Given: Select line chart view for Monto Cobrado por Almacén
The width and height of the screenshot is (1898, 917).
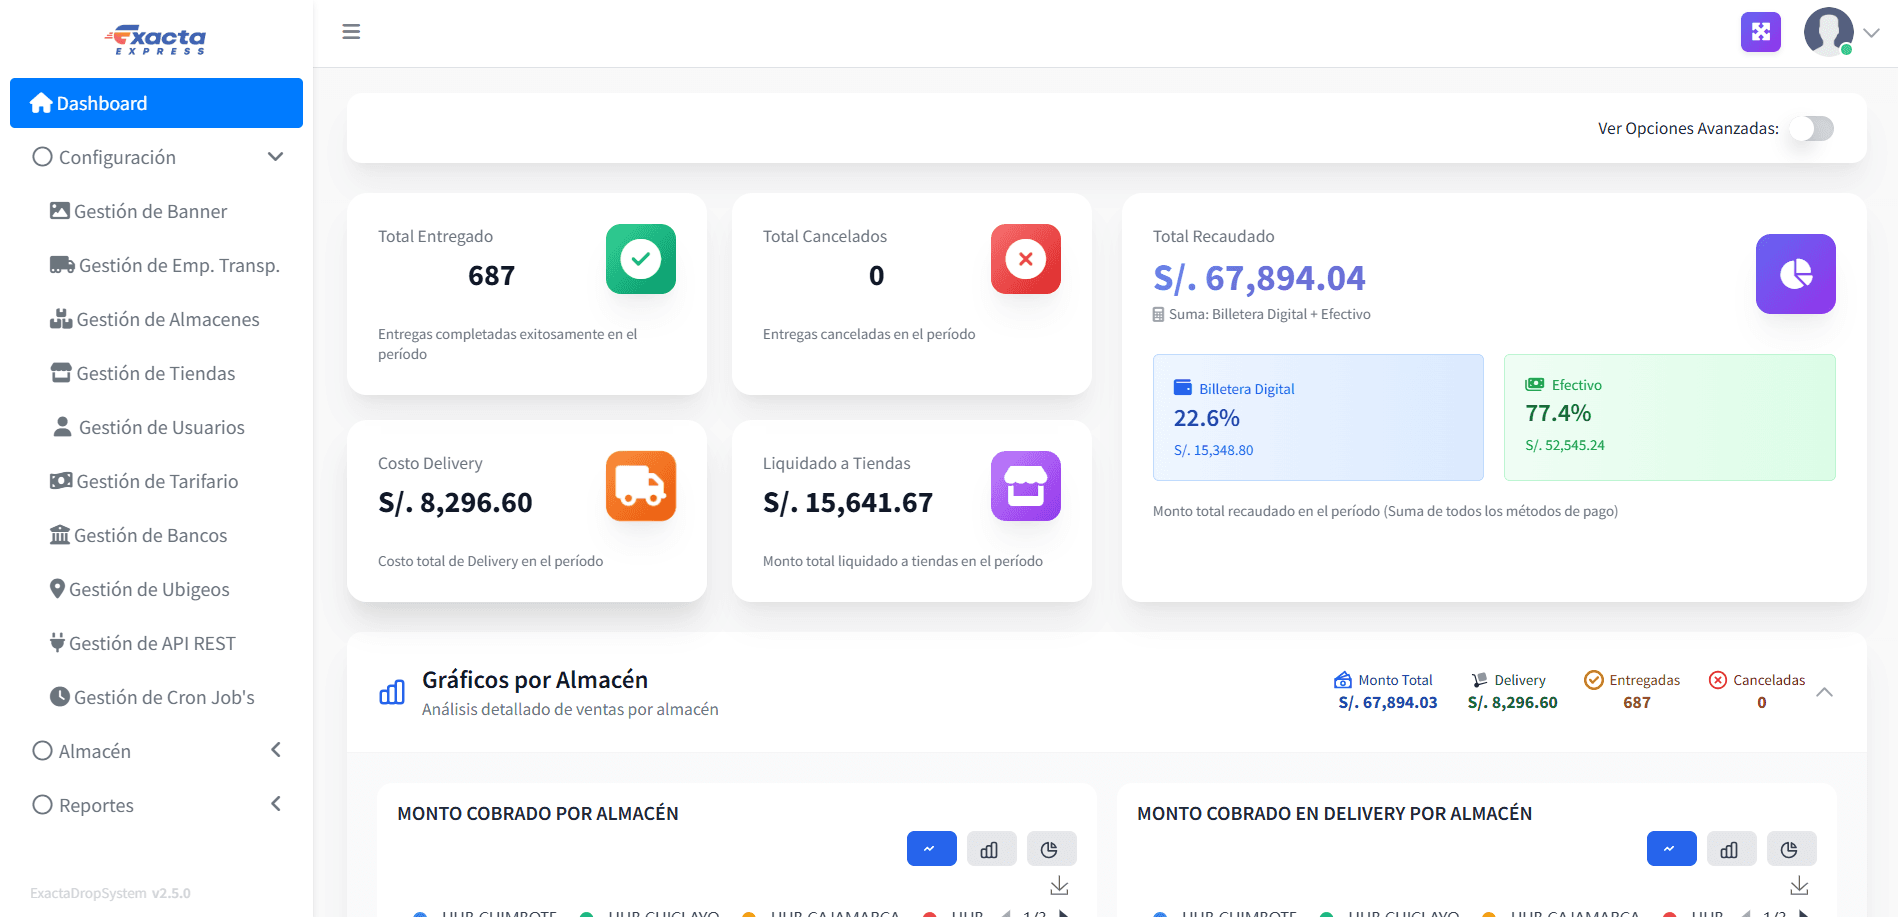Looking at the screenshot, I should [x=931, y=849].
